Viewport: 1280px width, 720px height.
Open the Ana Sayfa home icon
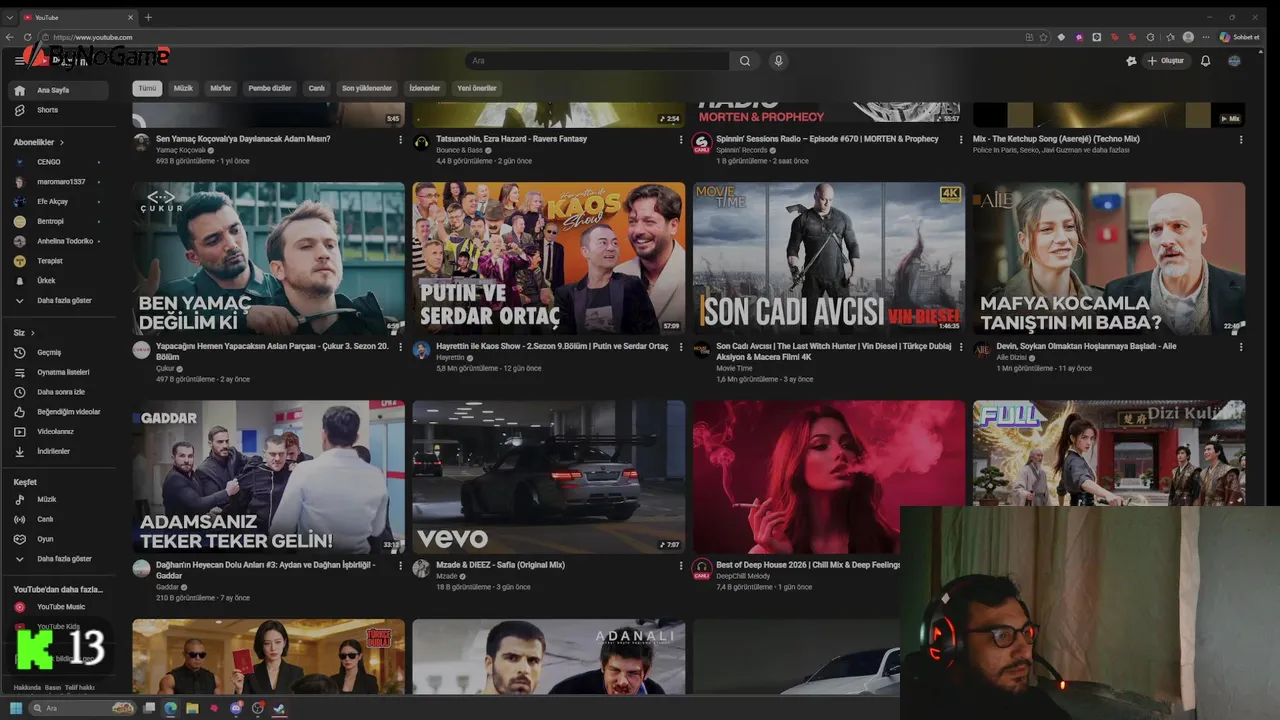[x=19, y=90]
